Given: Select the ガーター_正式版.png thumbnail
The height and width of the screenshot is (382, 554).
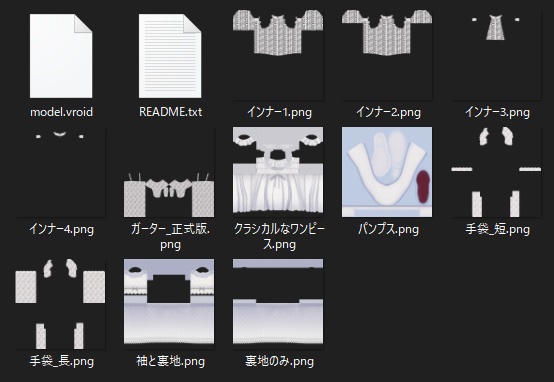Looking at the screenshot, I should click(x=169, y=172).
